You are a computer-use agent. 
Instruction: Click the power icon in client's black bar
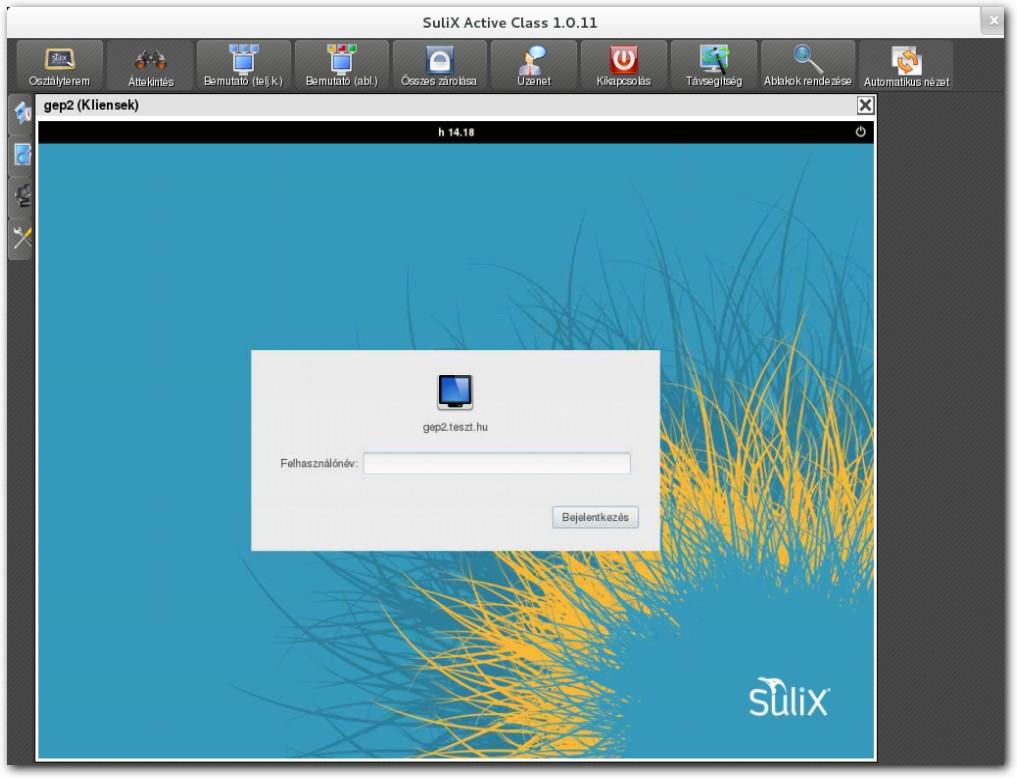tap(861, 132)
